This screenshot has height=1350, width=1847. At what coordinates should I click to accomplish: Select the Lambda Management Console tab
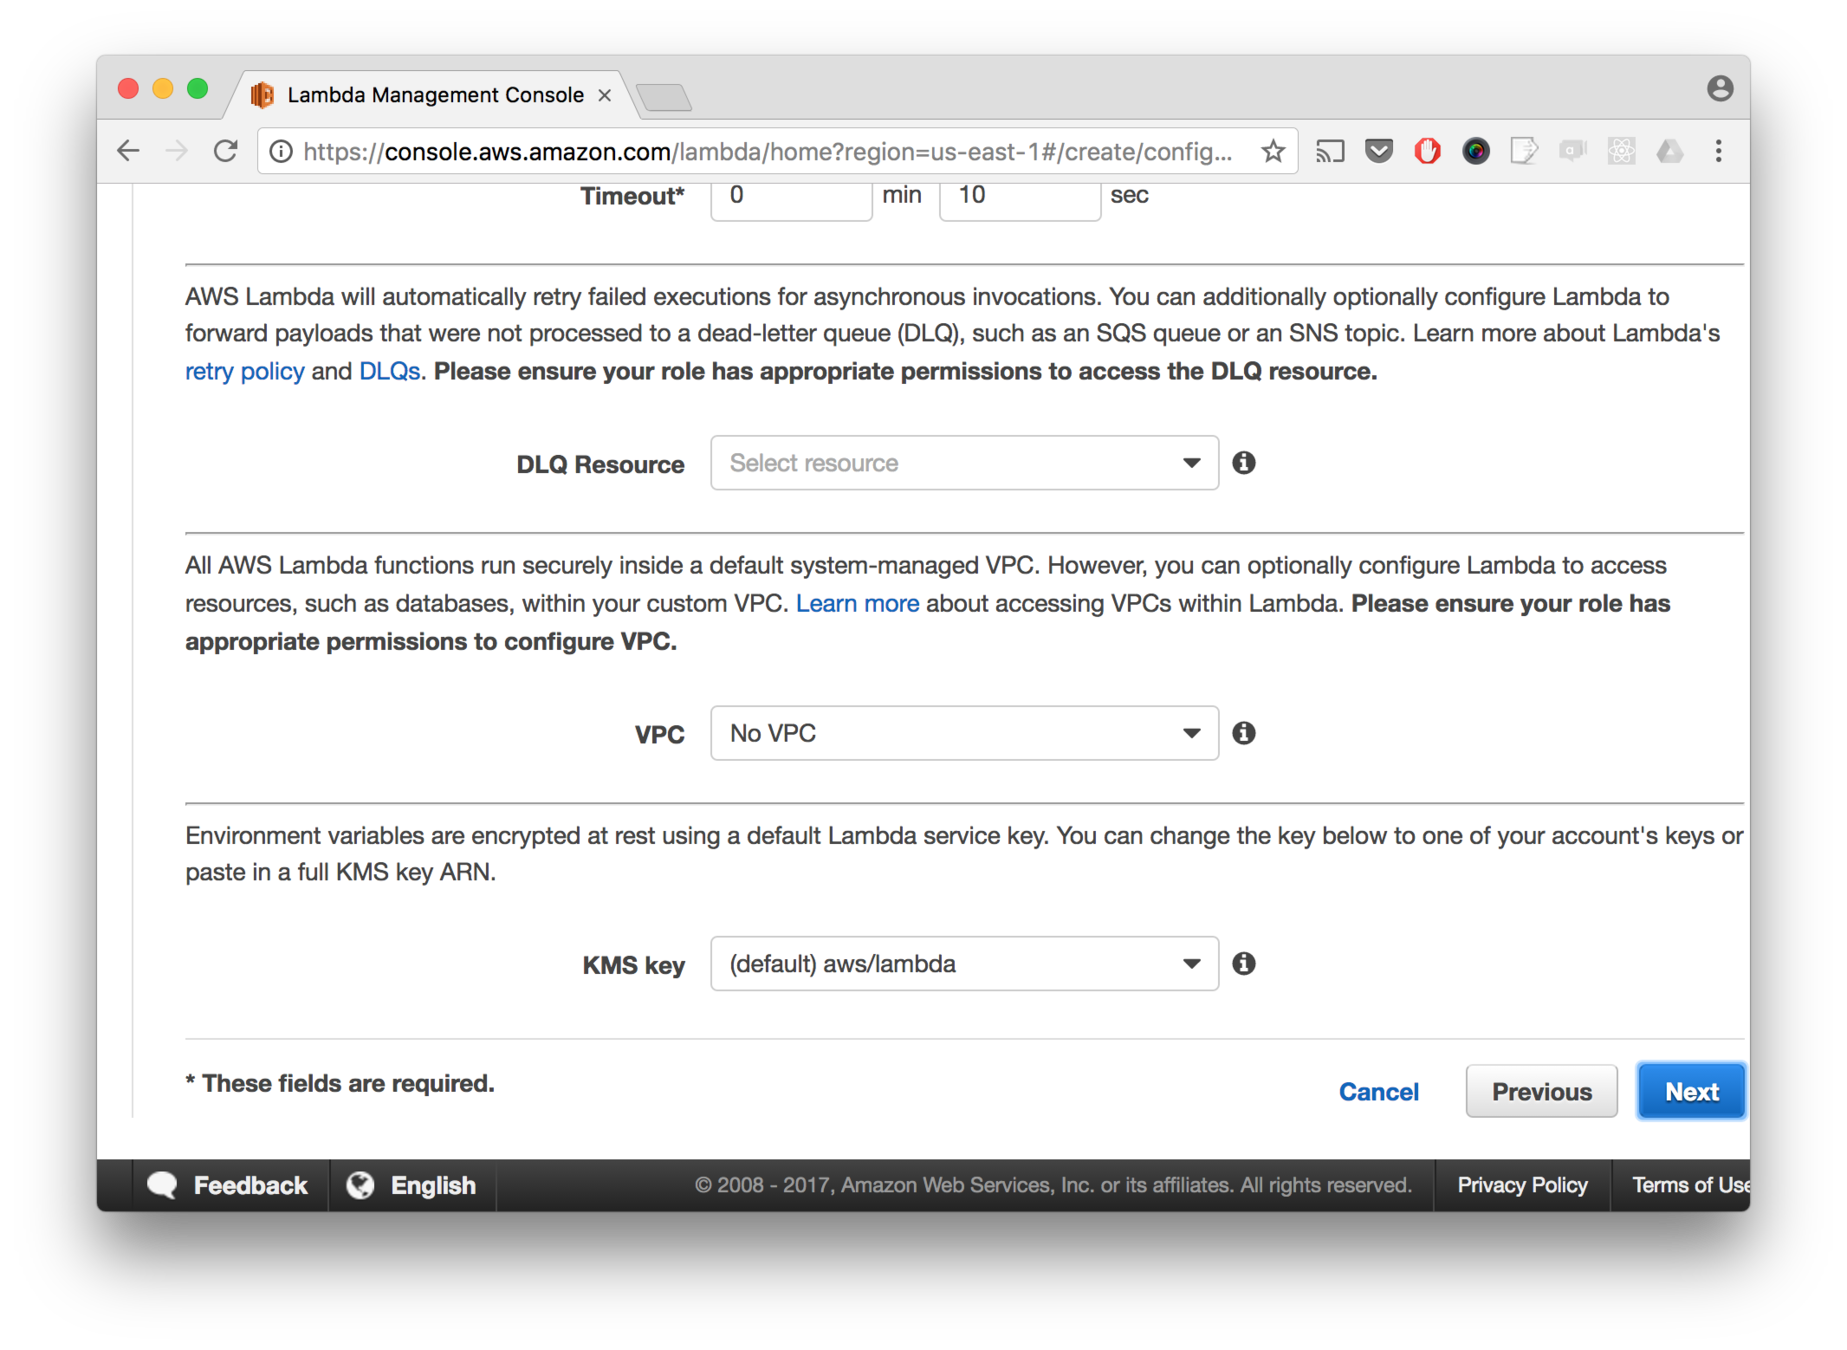click(430, 95)
